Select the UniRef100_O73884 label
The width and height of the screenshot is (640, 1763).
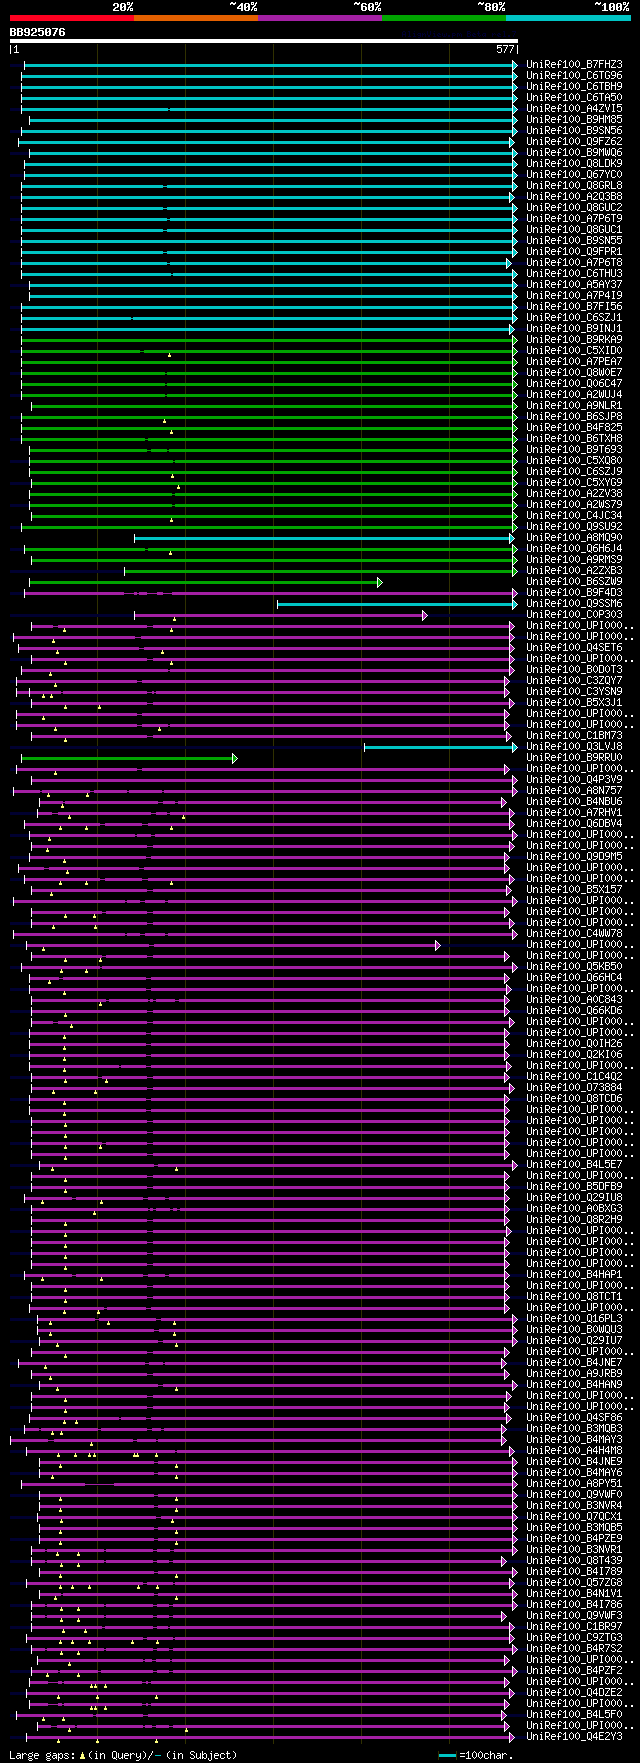pos(574,1088)
